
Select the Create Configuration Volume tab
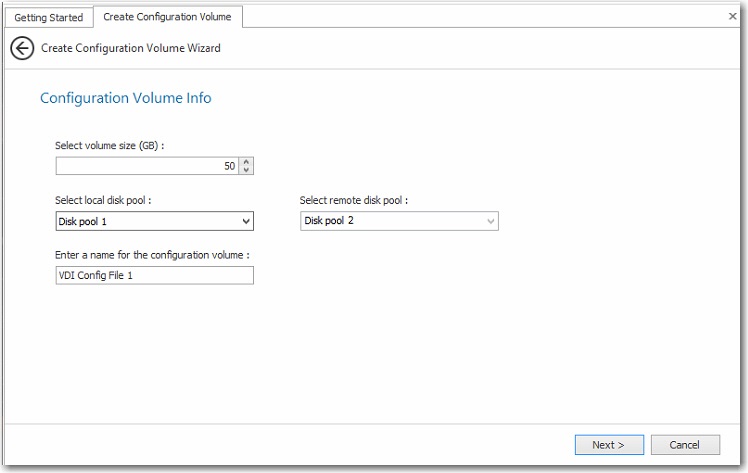pos(167,17)
